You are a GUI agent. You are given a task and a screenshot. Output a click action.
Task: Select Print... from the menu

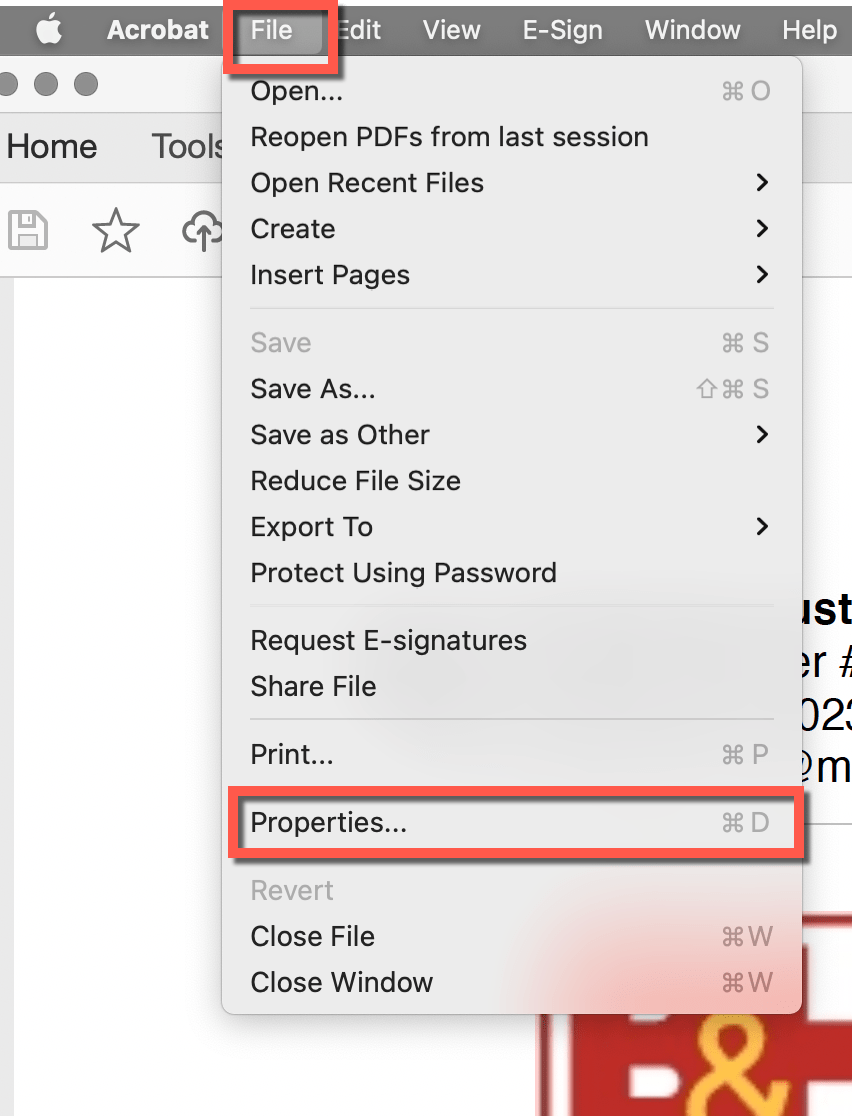coord(291,754)
